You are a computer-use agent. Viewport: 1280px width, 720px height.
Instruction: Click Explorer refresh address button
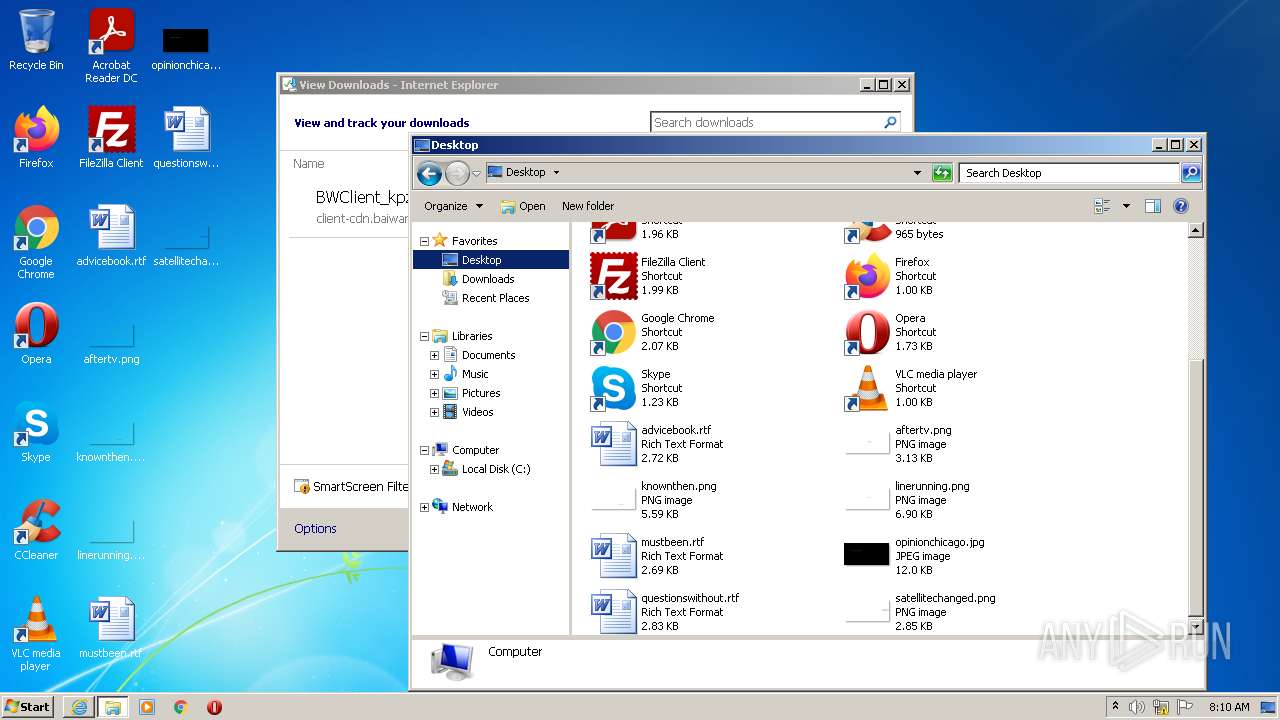(941, 173)
